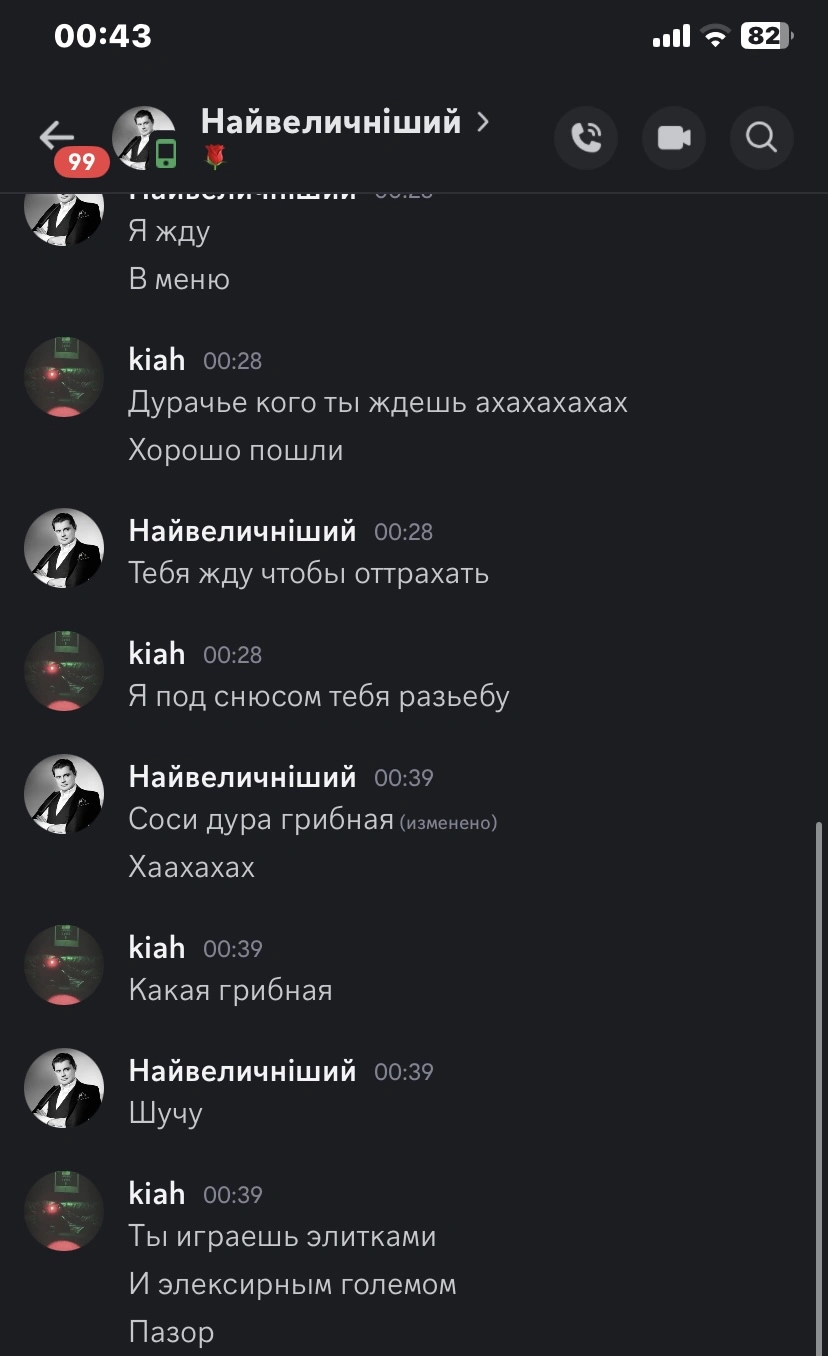Image resolution: width=828 pixels, height=1356 pixels.
Task: Open the search in conversation icon
Action: [762, 137]
